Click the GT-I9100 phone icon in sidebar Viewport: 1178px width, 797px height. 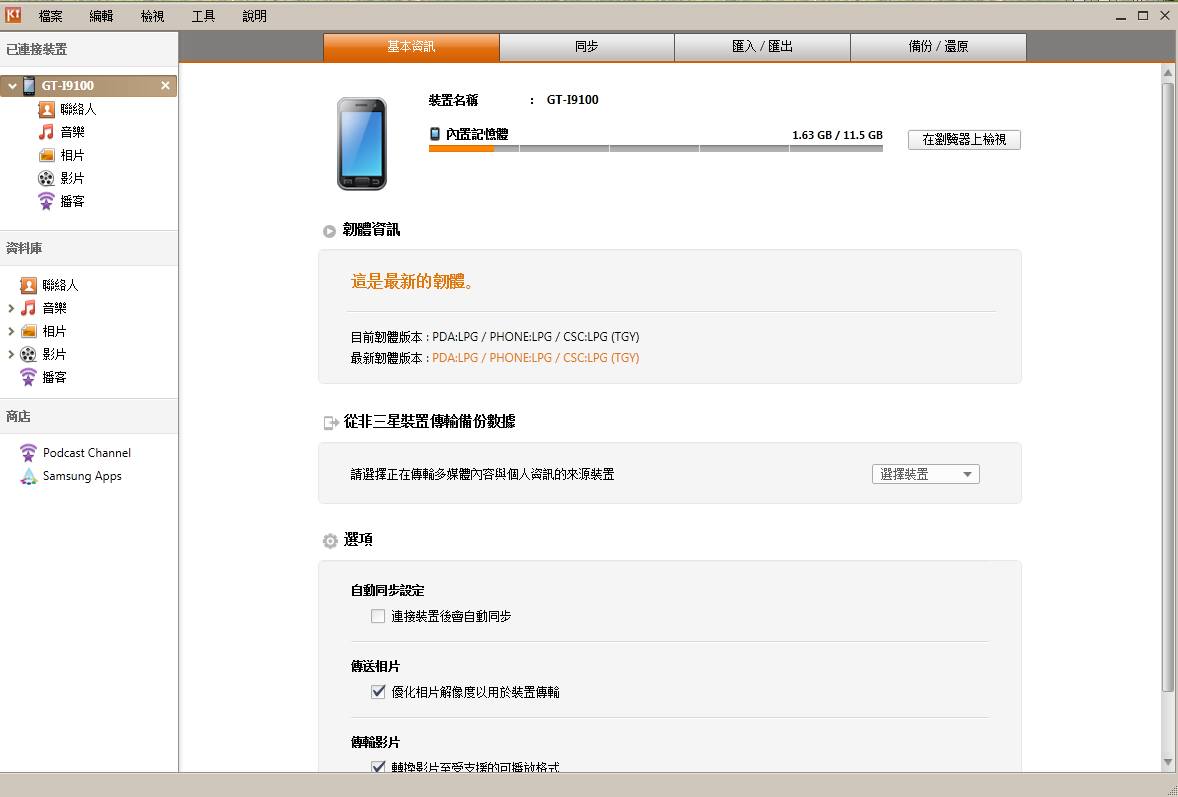click(29, 86)
